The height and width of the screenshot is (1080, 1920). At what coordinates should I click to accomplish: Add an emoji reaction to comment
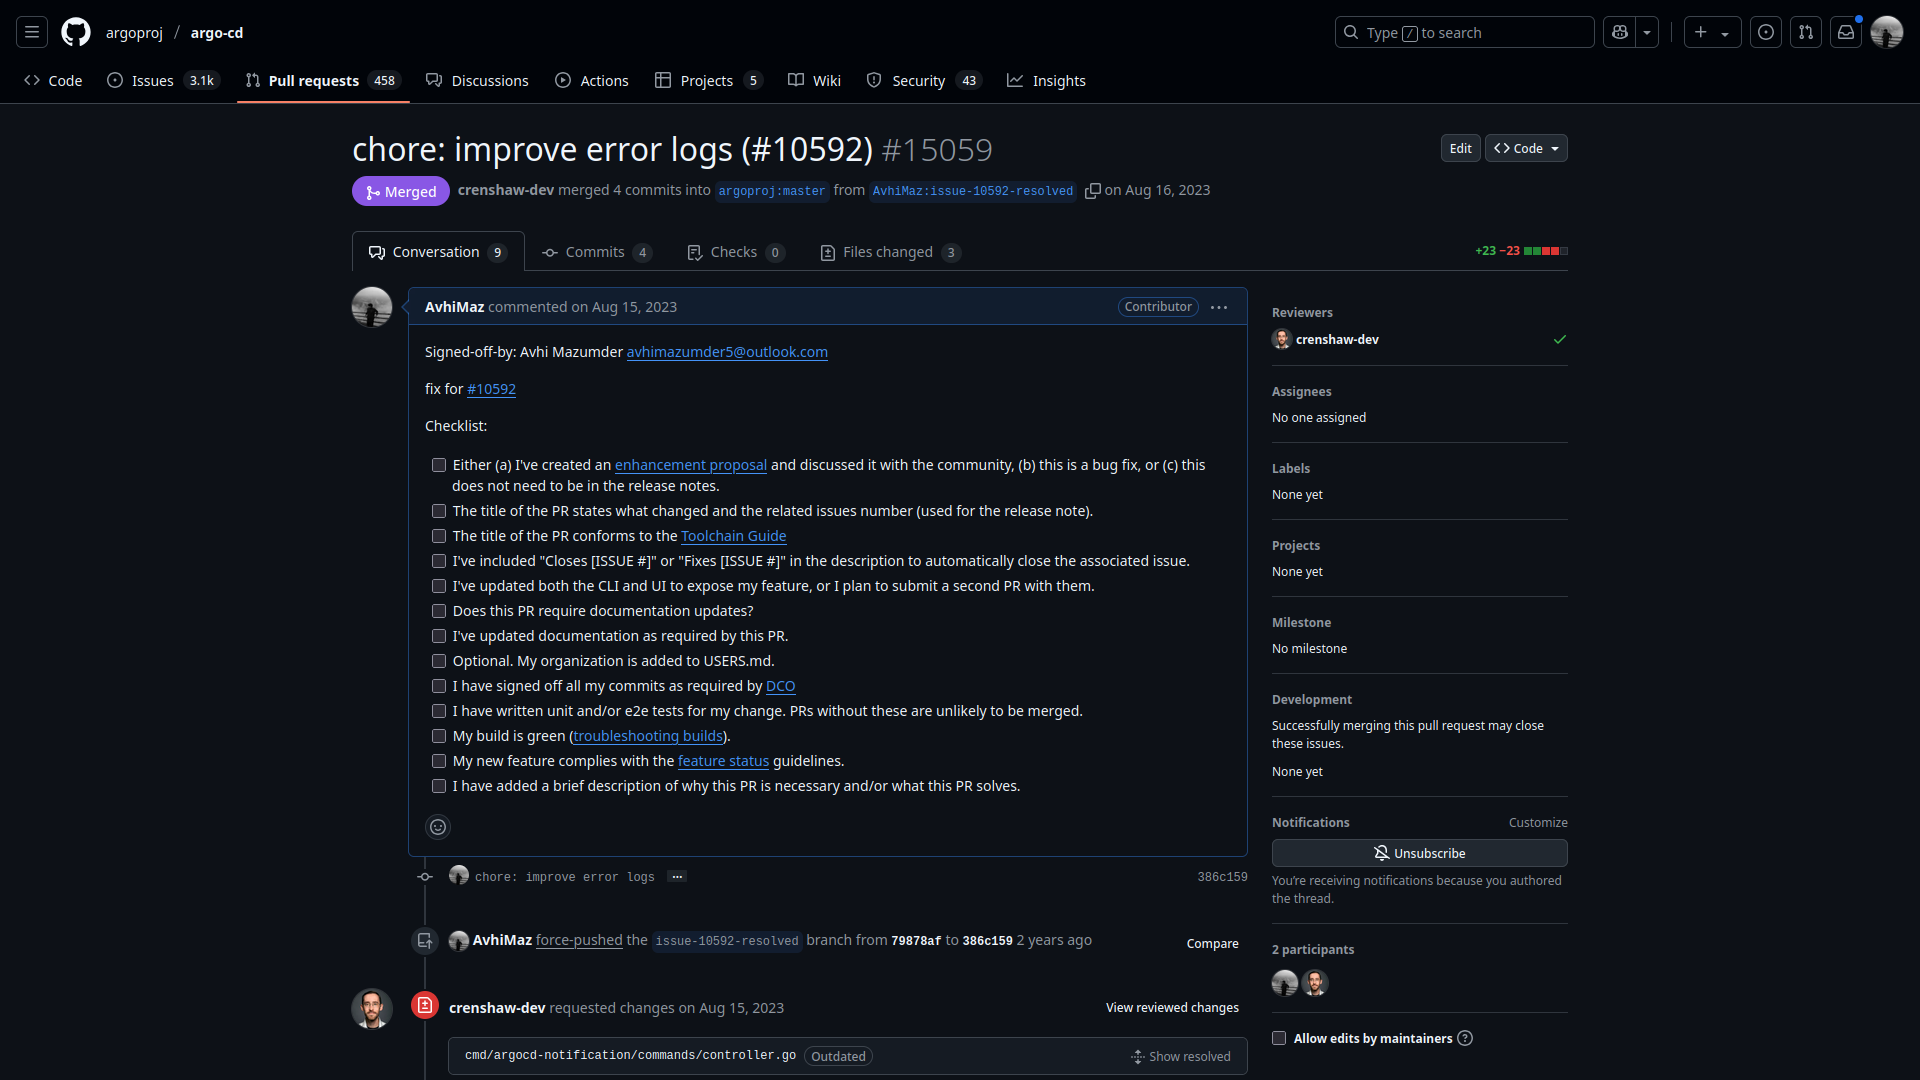click(x=438, y=827)
